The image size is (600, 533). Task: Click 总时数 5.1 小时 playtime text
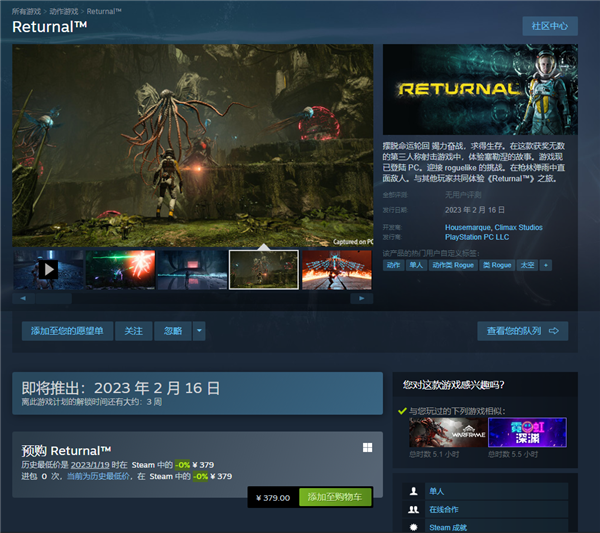(434, 454)
